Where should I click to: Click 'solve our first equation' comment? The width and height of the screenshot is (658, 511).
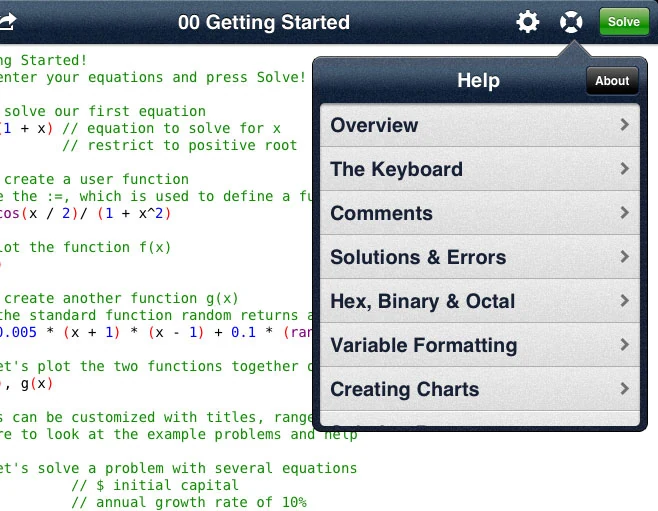click(104, 111)
